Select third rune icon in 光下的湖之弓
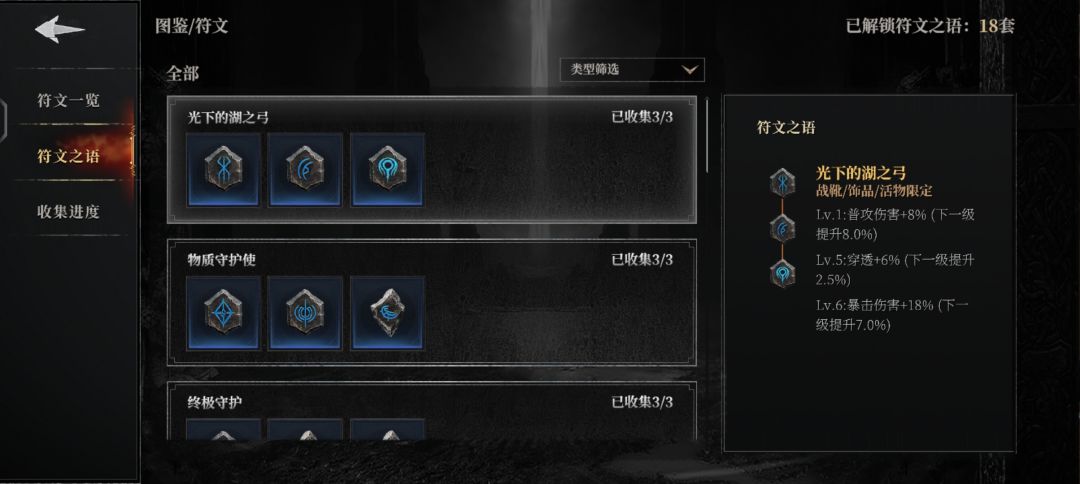Screen dimensions: 1080x484 [x=388, y=169]
